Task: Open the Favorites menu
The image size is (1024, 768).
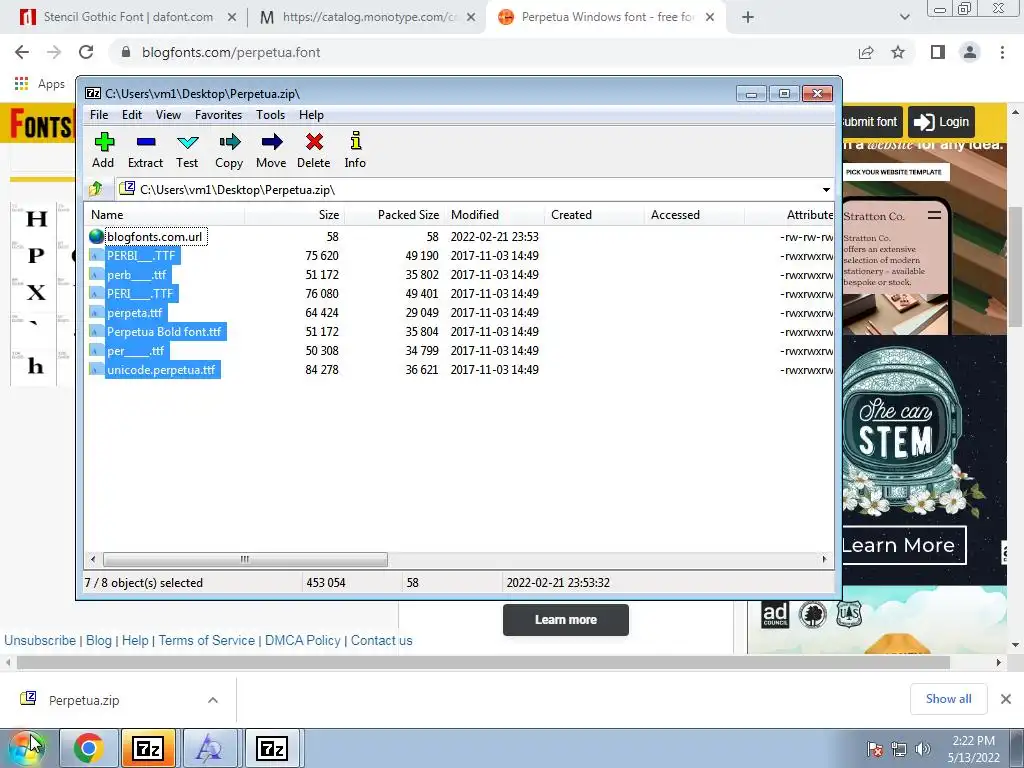Action: [218, 115]
